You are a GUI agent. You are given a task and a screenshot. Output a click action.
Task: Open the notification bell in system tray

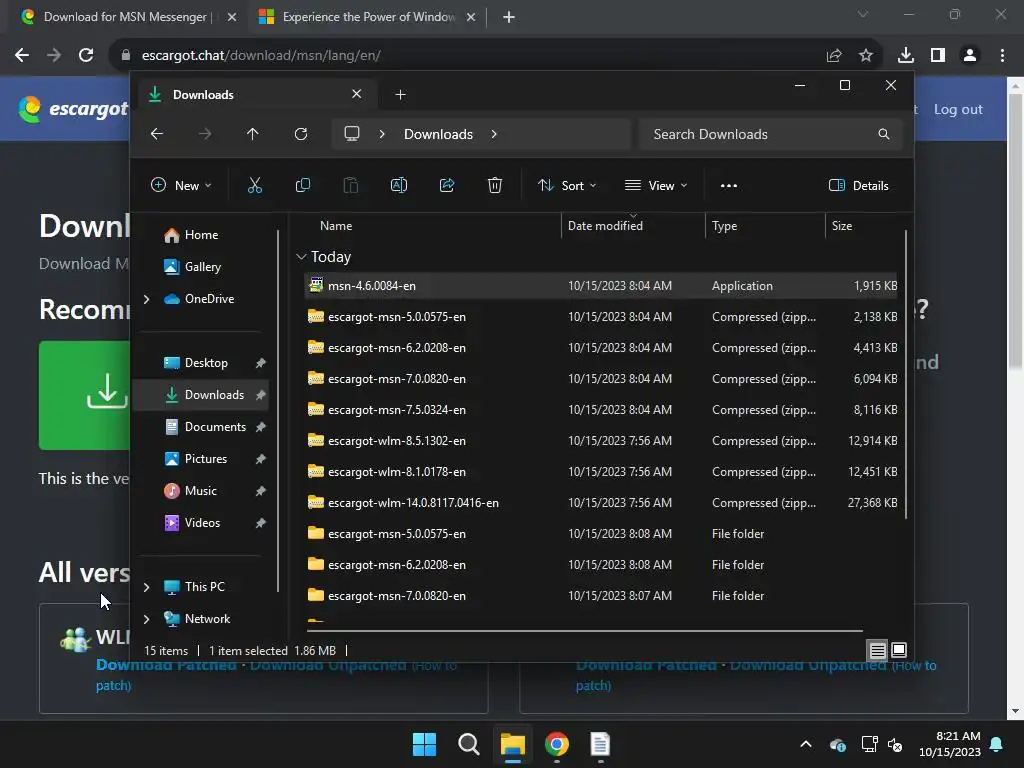[997, 744]
